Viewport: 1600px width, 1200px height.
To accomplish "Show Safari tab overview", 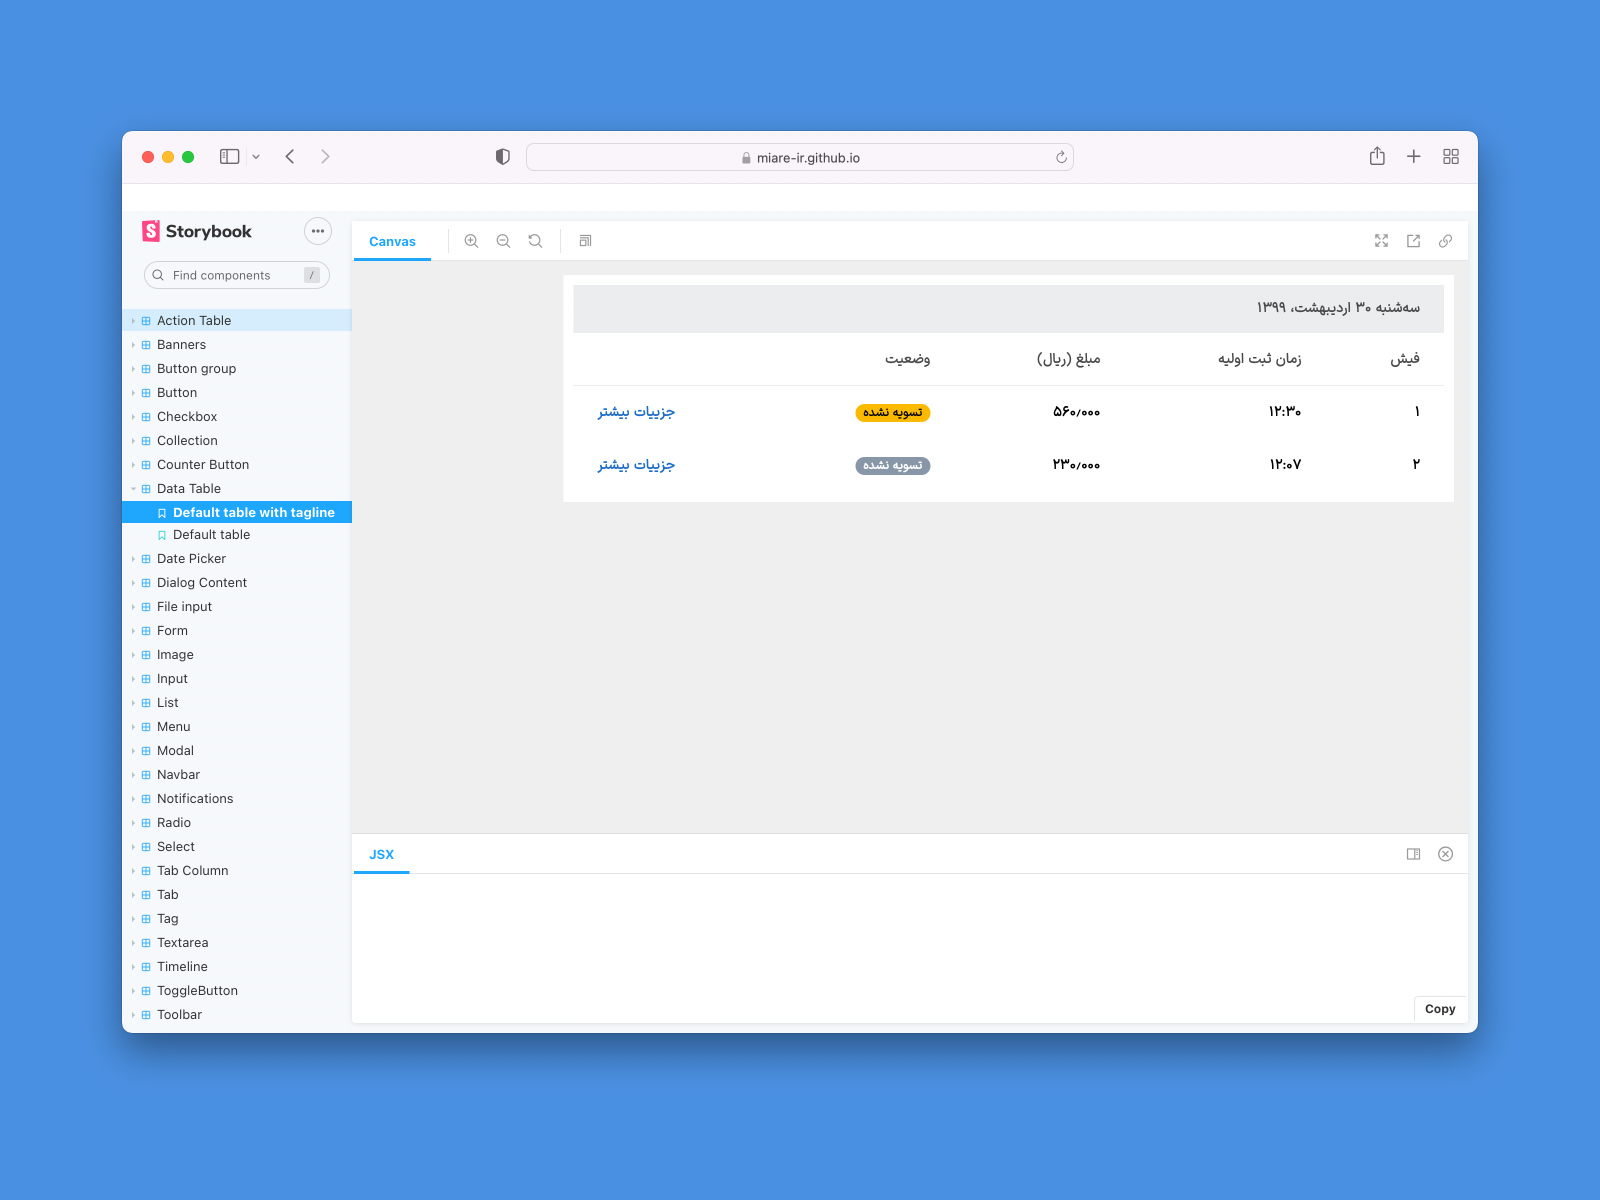I will click(x=1451, y=157).
